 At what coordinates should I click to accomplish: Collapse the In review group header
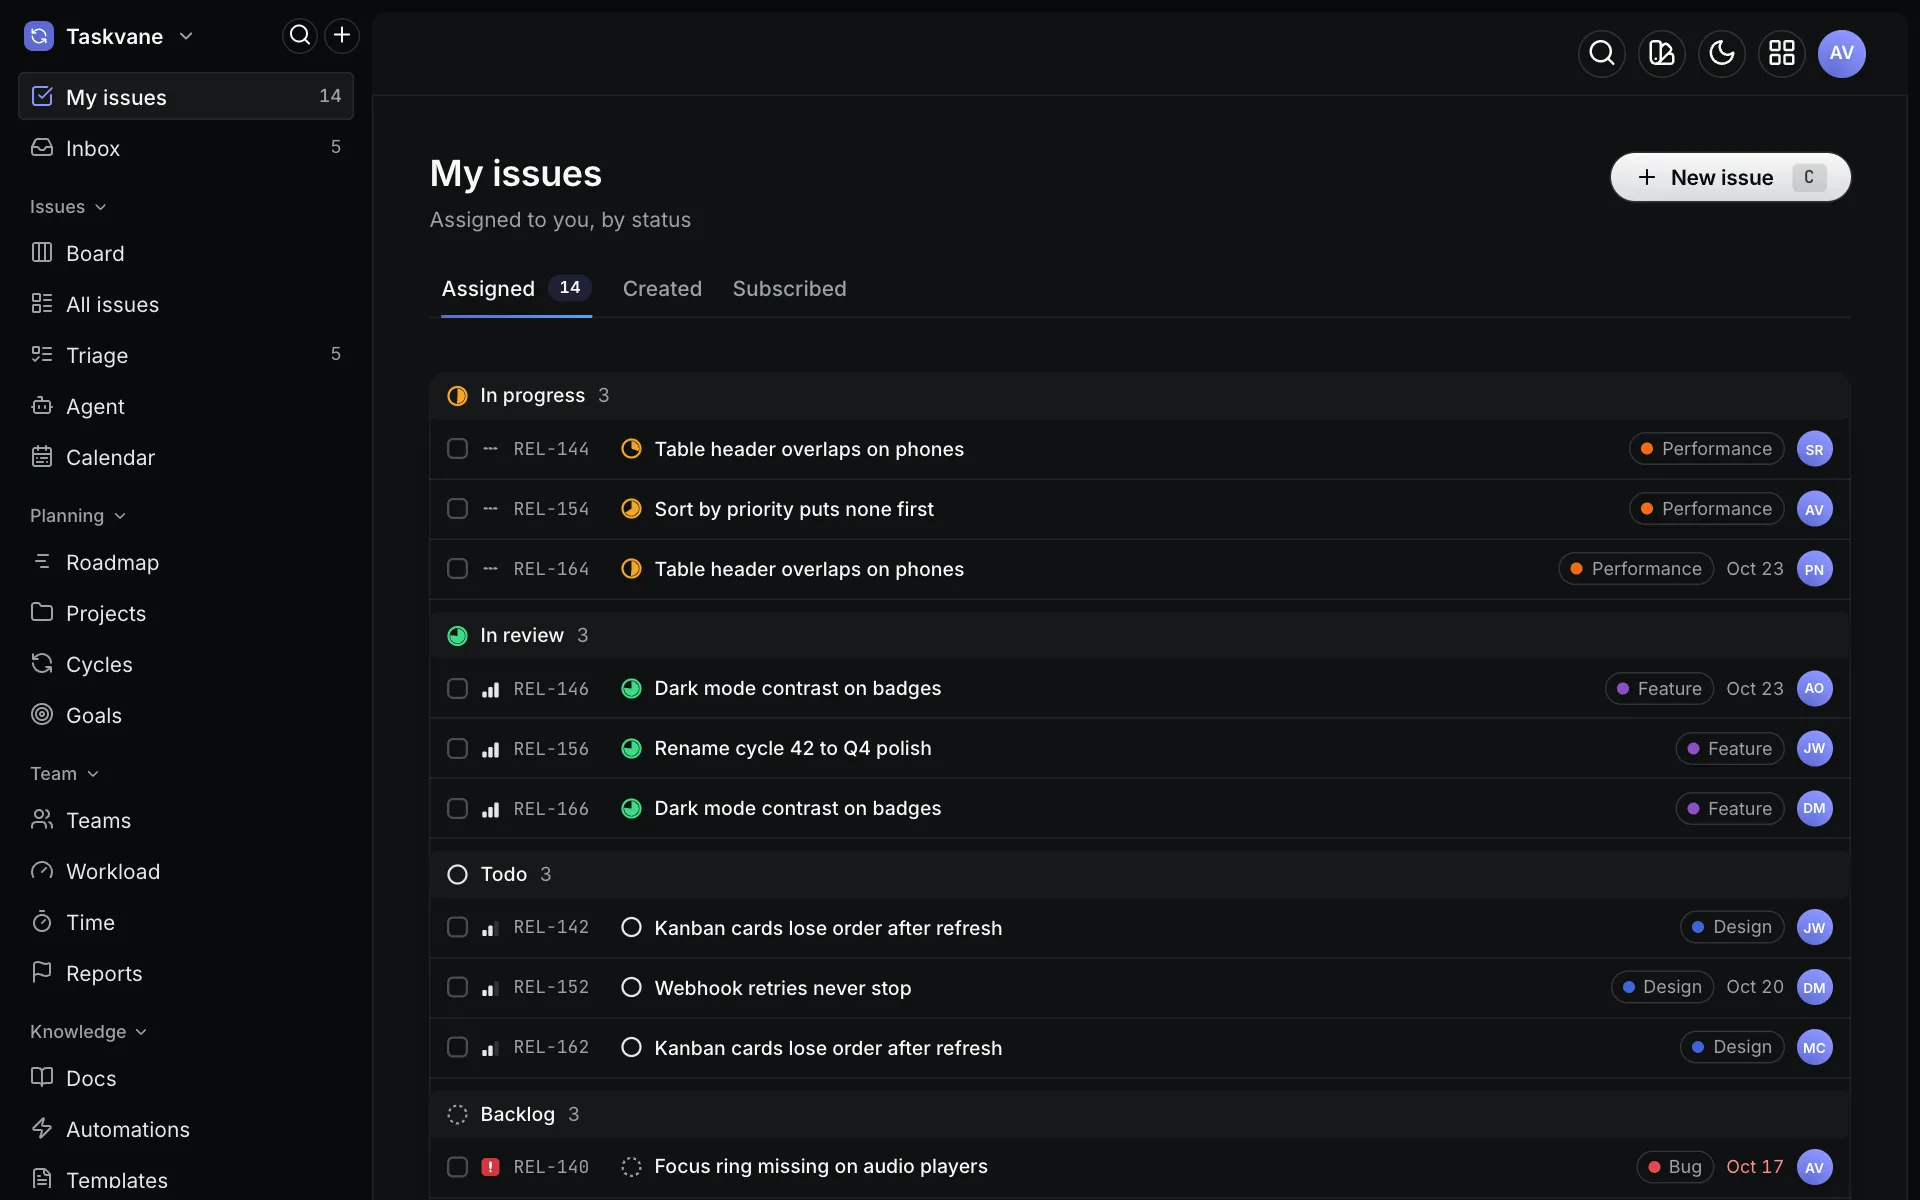tap(1140, 636)
